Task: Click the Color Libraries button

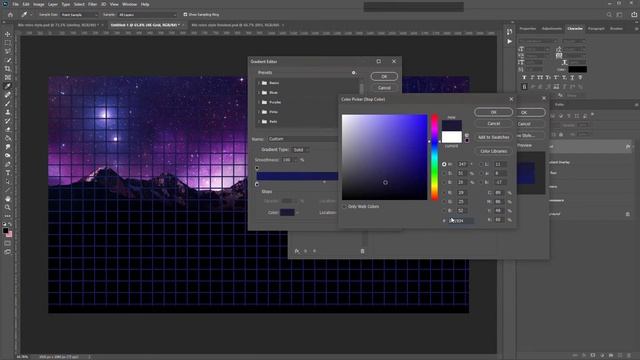Action: [x=493, y=151]
